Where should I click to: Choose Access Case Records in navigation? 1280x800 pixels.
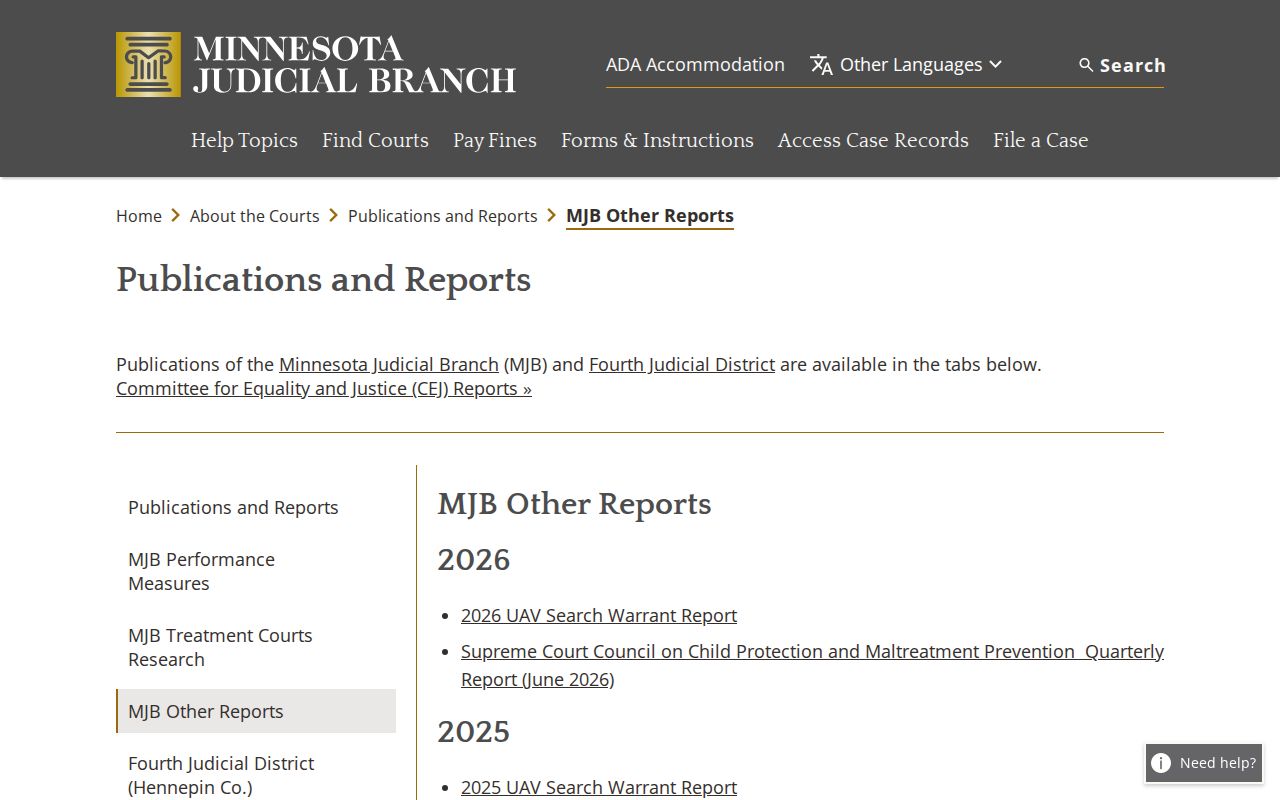point(873,140)
